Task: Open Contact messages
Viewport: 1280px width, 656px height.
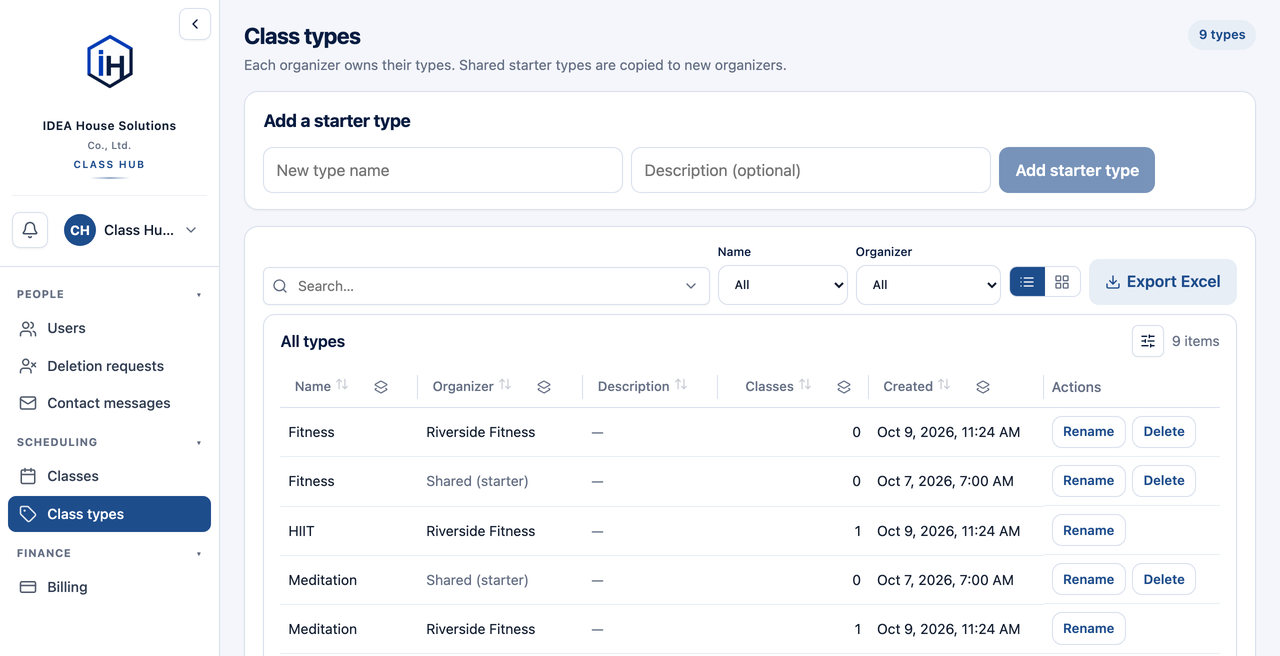Action: 109,403
